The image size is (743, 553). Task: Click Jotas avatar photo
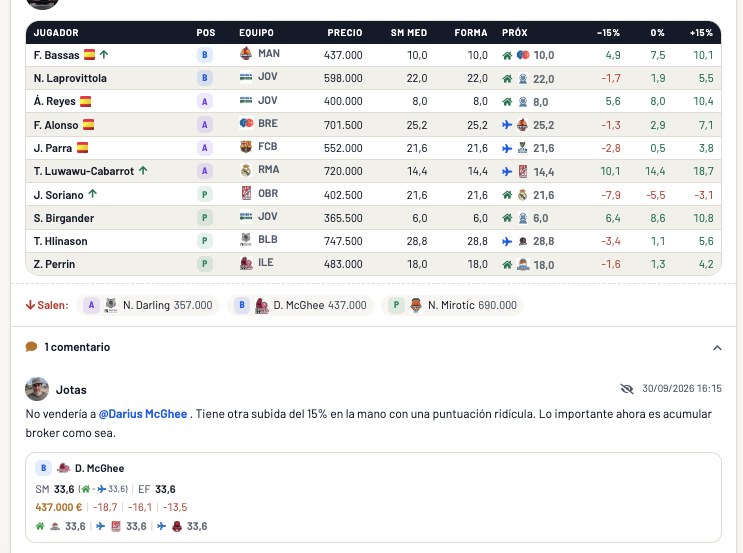tap(37, 389)
